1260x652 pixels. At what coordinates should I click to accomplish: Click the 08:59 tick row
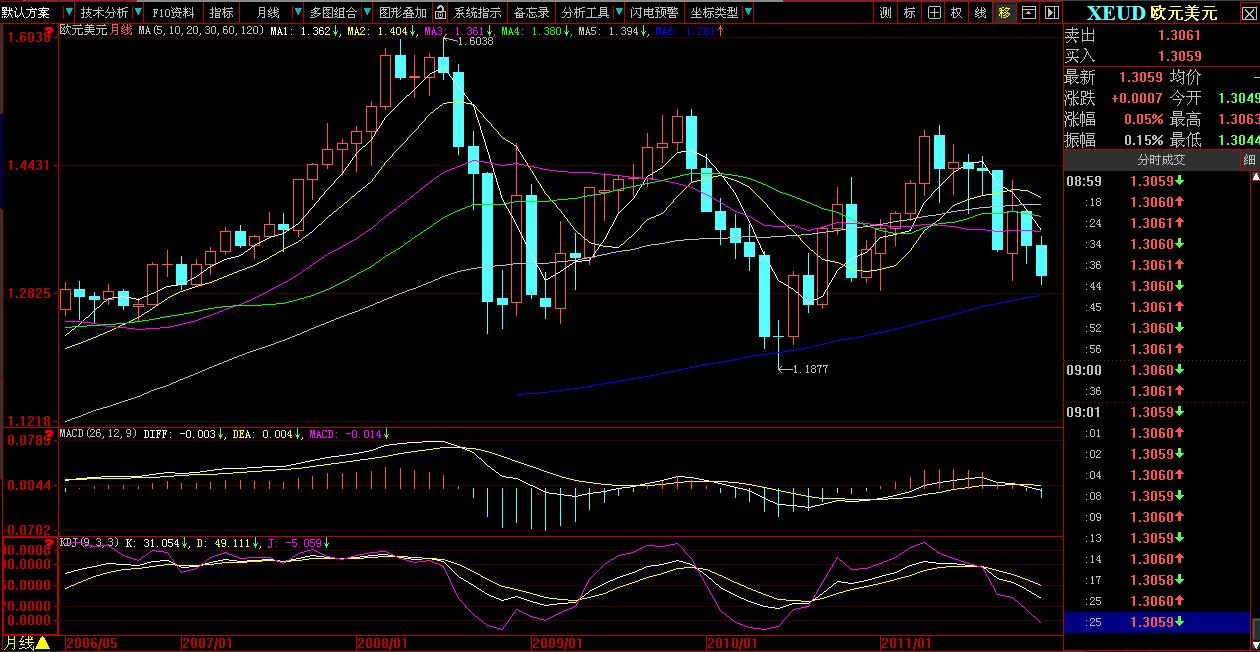point(1156,181)
